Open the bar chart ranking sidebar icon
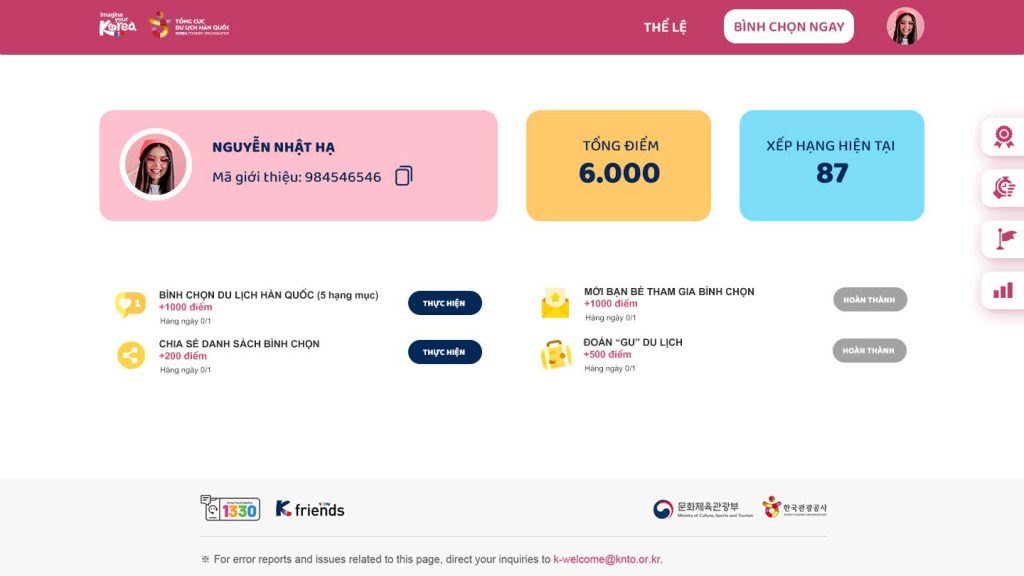 1003,291
